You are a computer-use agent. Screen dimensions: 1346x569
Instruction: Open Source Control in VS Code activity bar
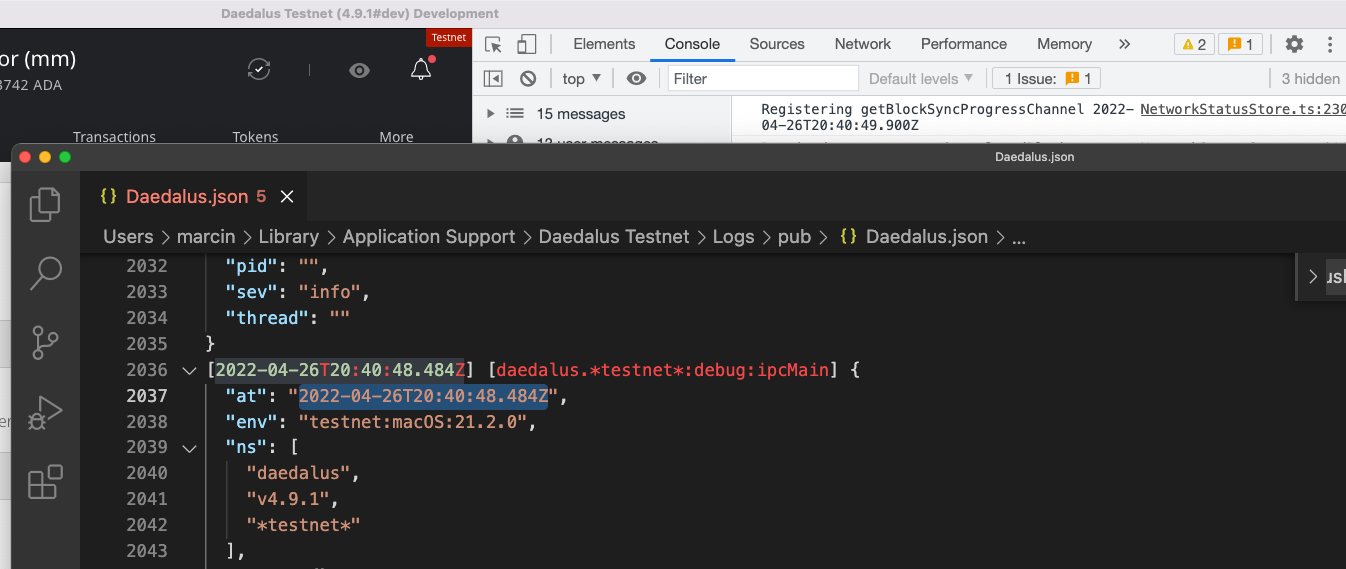[x=46, y=342]
